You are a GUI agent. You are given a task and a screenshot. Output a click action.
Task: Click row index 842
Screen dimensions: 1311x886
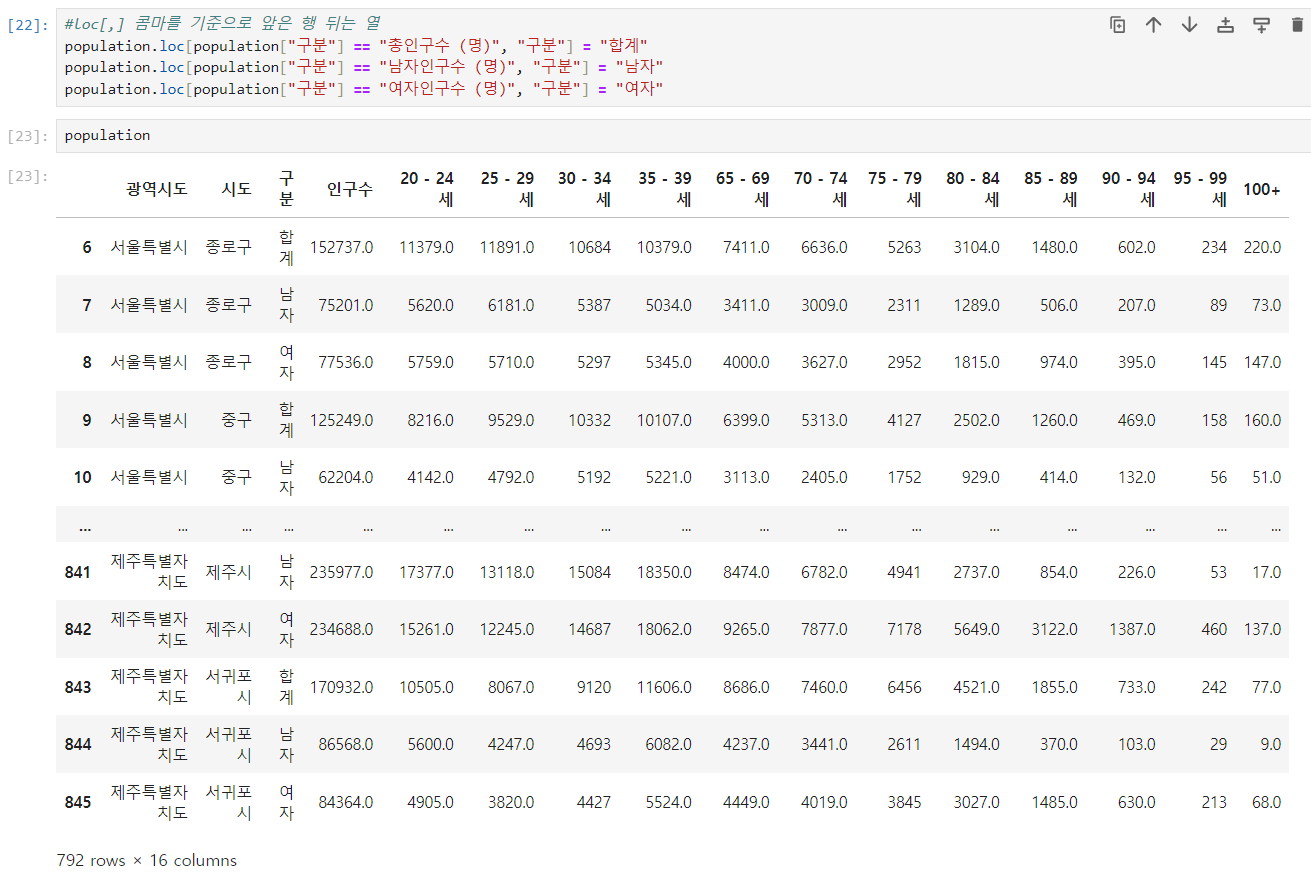point(78,629)
